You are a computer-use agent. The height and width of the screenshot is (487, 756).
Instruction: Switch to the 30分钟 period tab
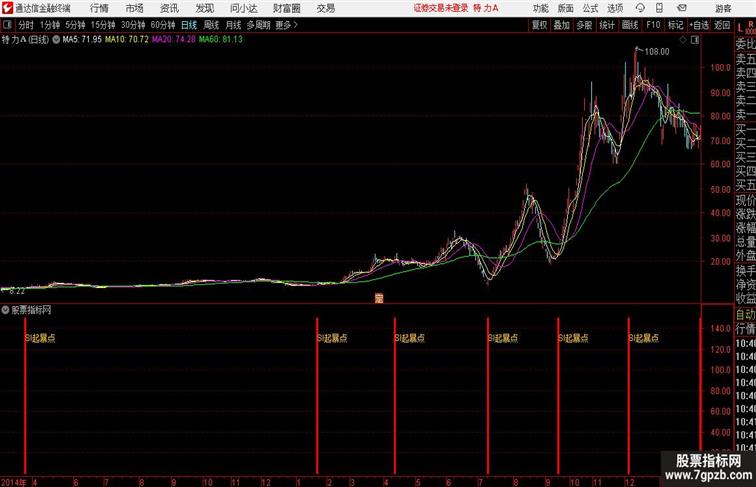pos(133,25)
